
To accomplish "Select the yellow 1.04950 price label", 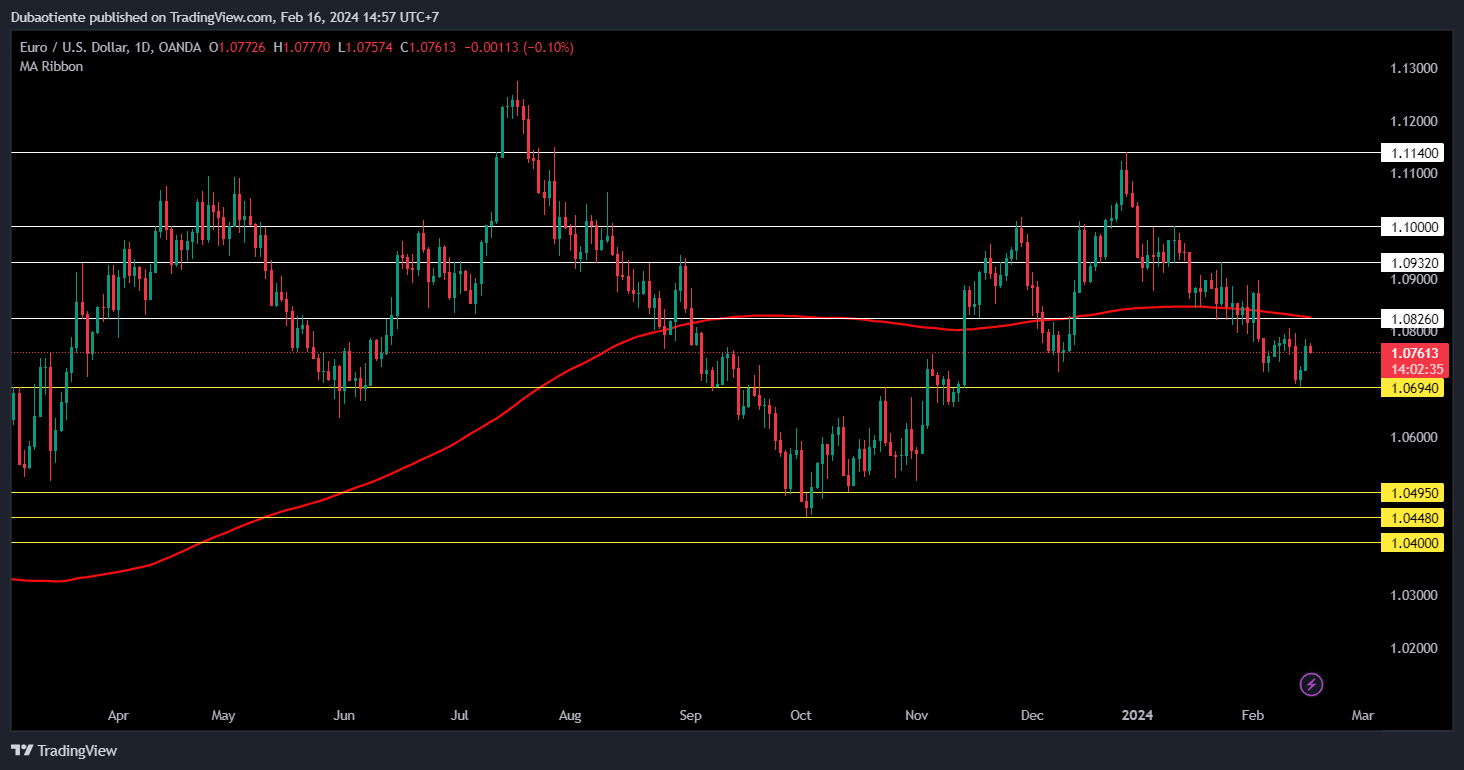I will point(1412,493).
